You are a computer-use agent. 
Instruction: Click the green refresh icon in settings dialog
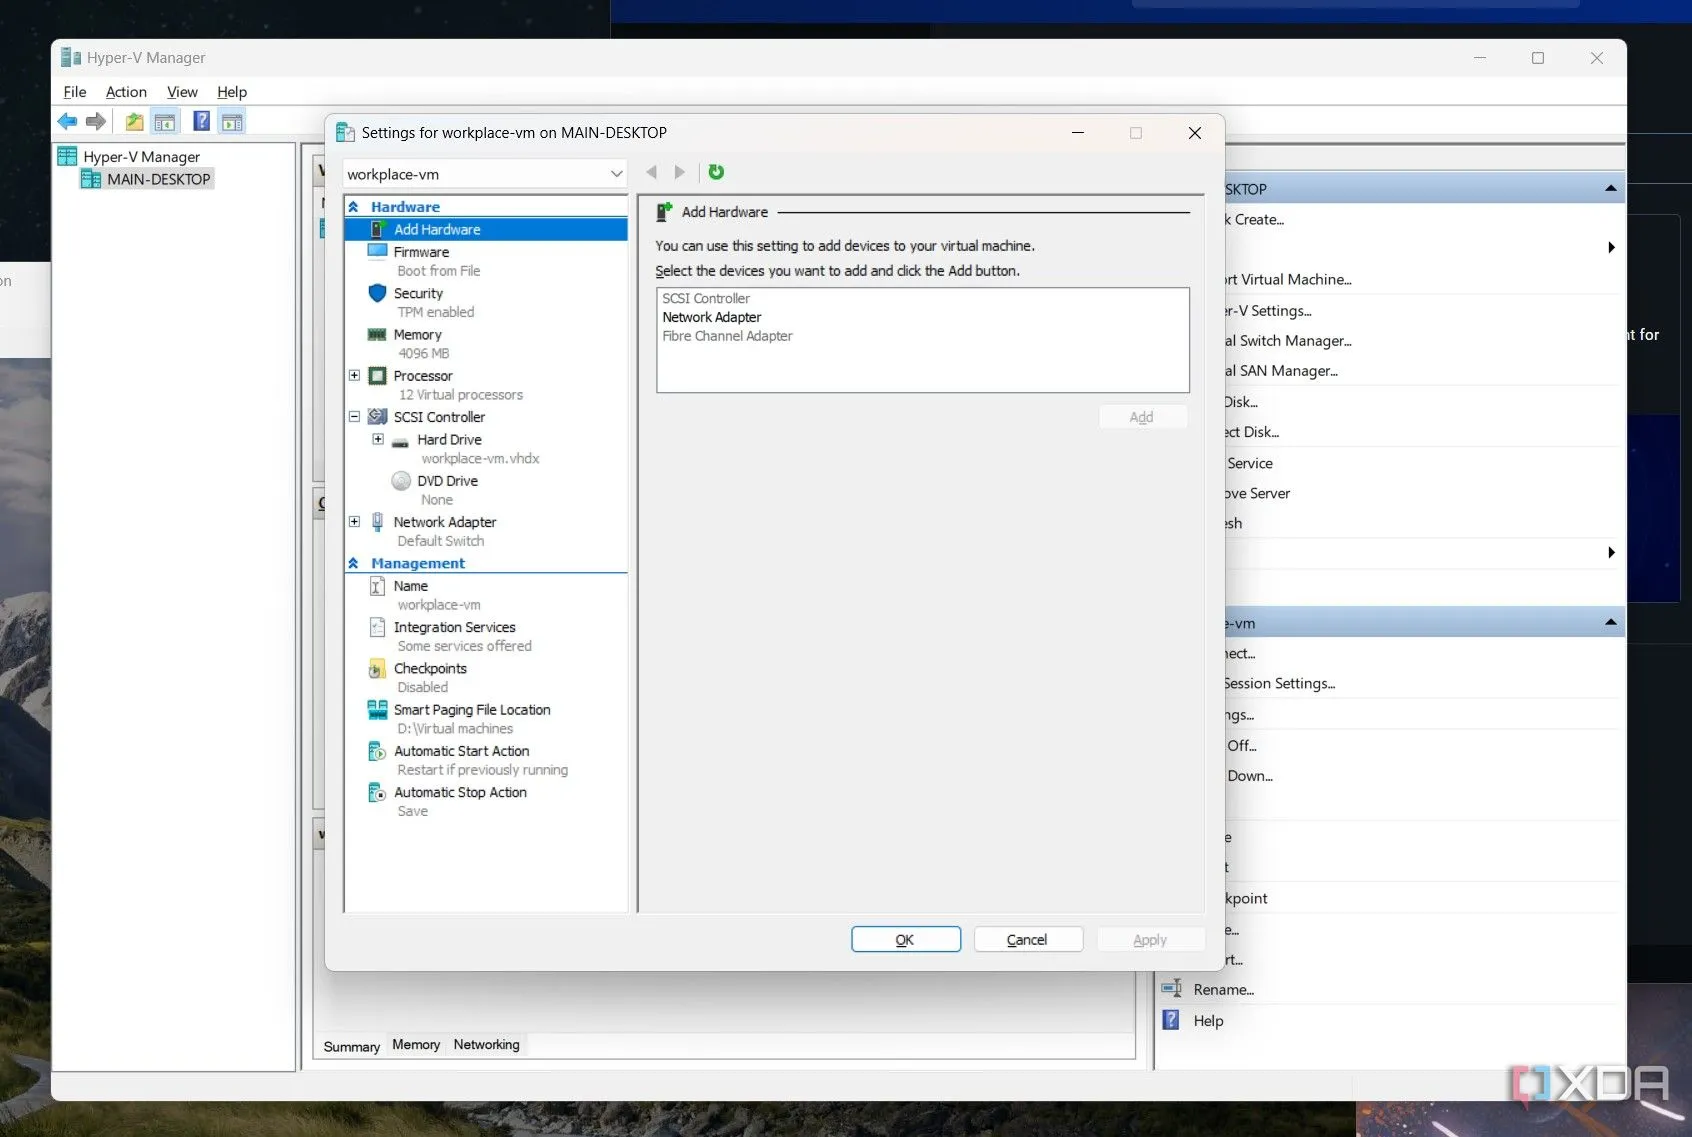(716, 172)
